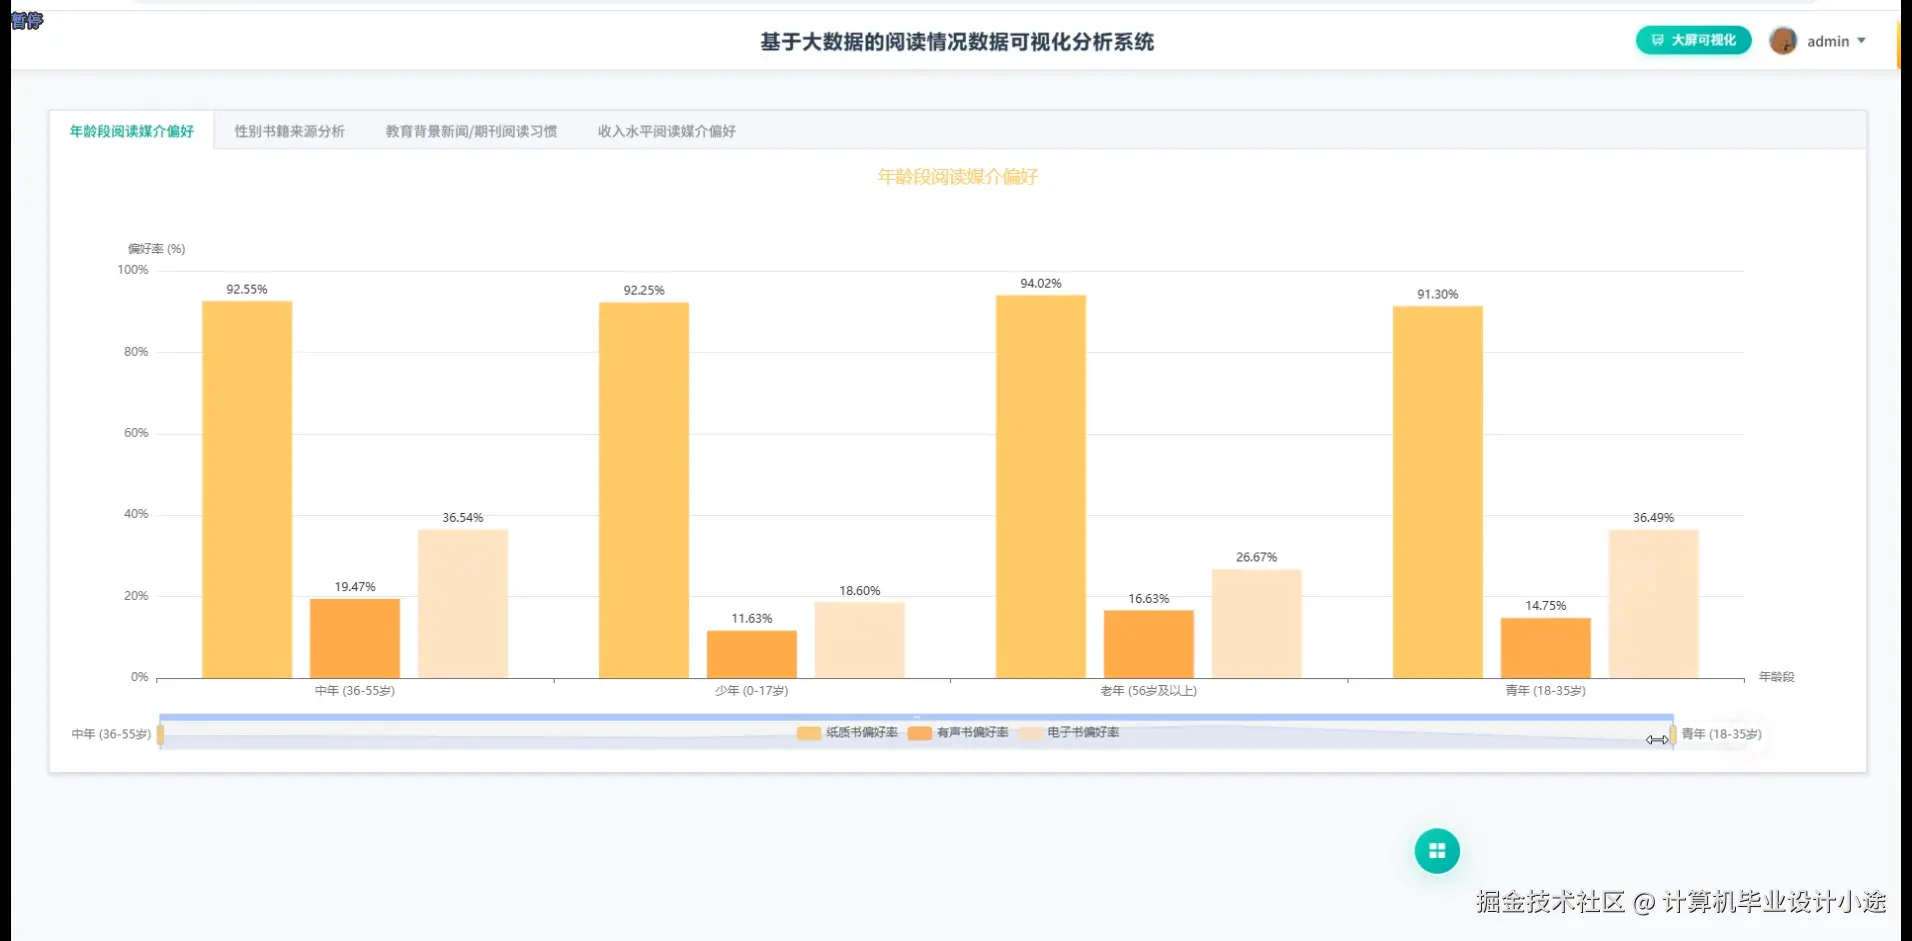Switch to the 教育背景新闻/期刊阅读习惯 tab
The image size is (1912, 941).
tap(471, 130)
